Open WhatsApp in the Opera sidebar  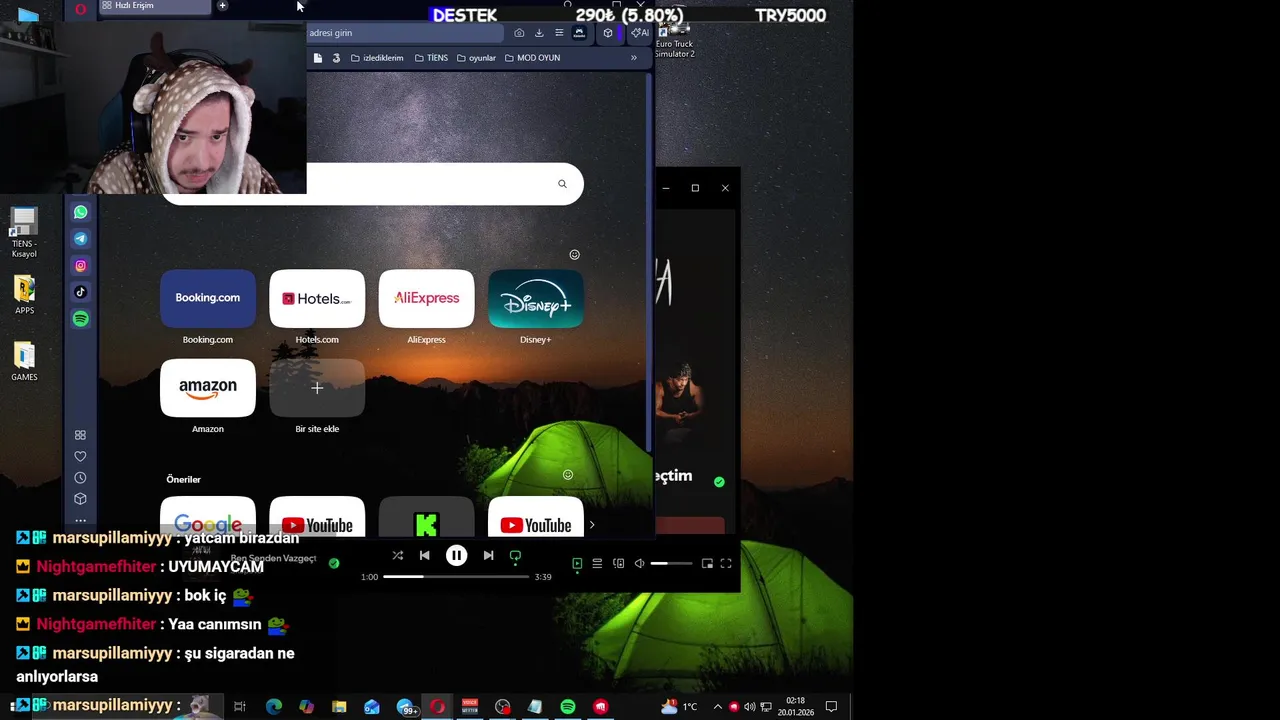click(81, 212)
